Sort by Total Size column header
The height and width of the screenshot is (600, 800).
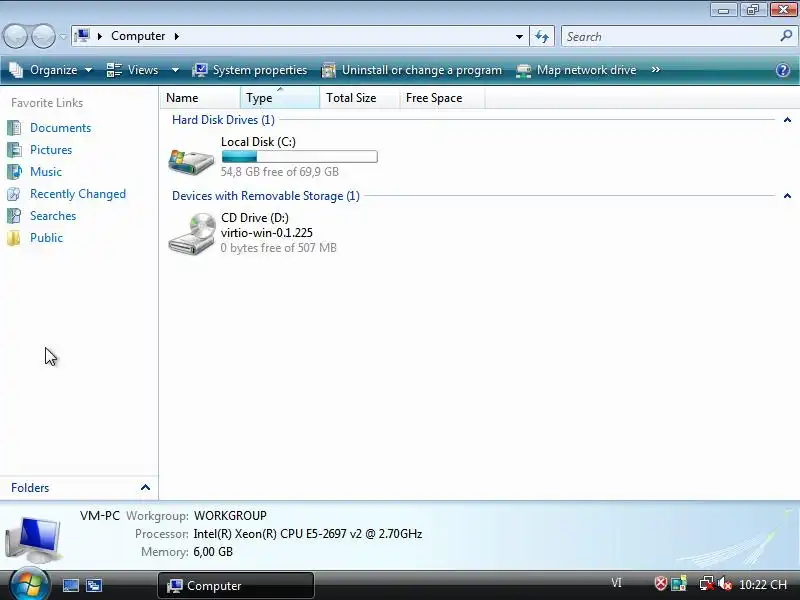[x=360, y=98]
